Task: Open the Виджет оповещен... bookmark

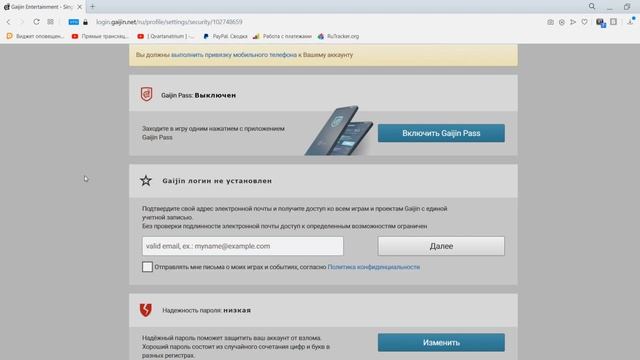Action: pyautogui.click(x=35, y=36)
